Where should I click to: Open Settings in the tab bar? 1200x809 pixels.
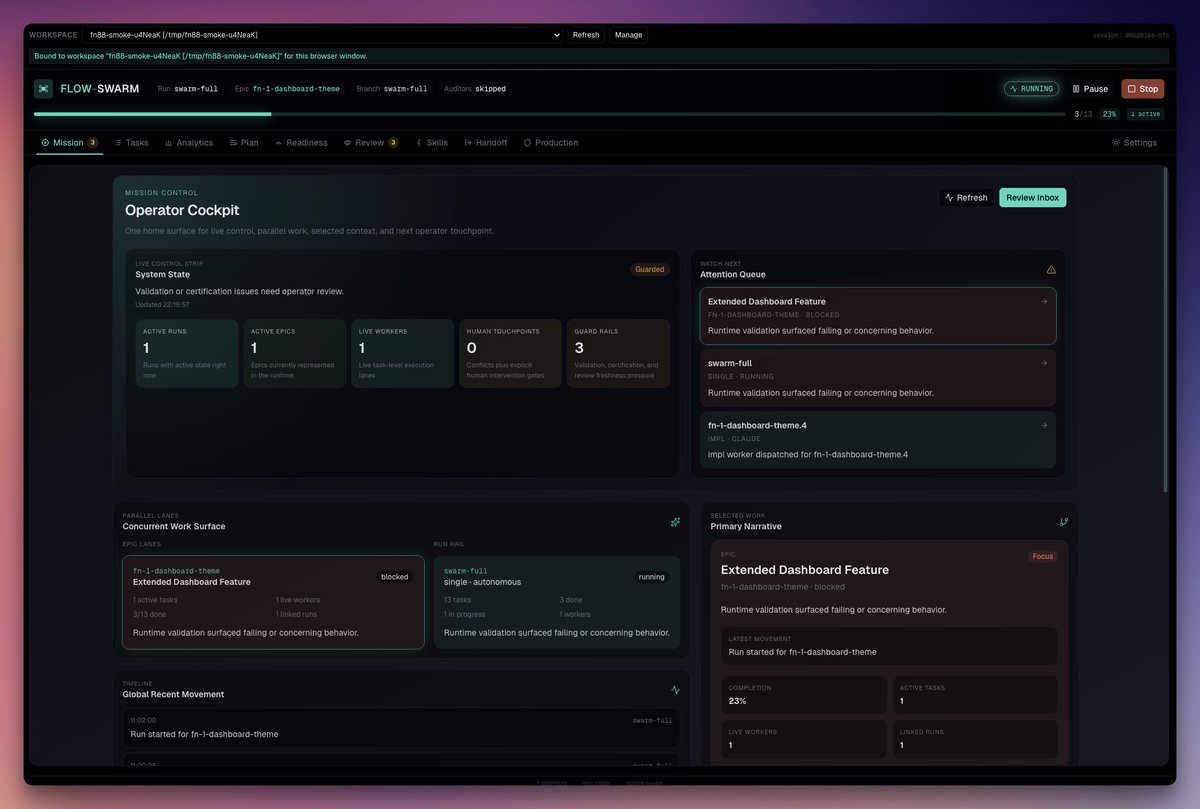[x=1135, y=143]
